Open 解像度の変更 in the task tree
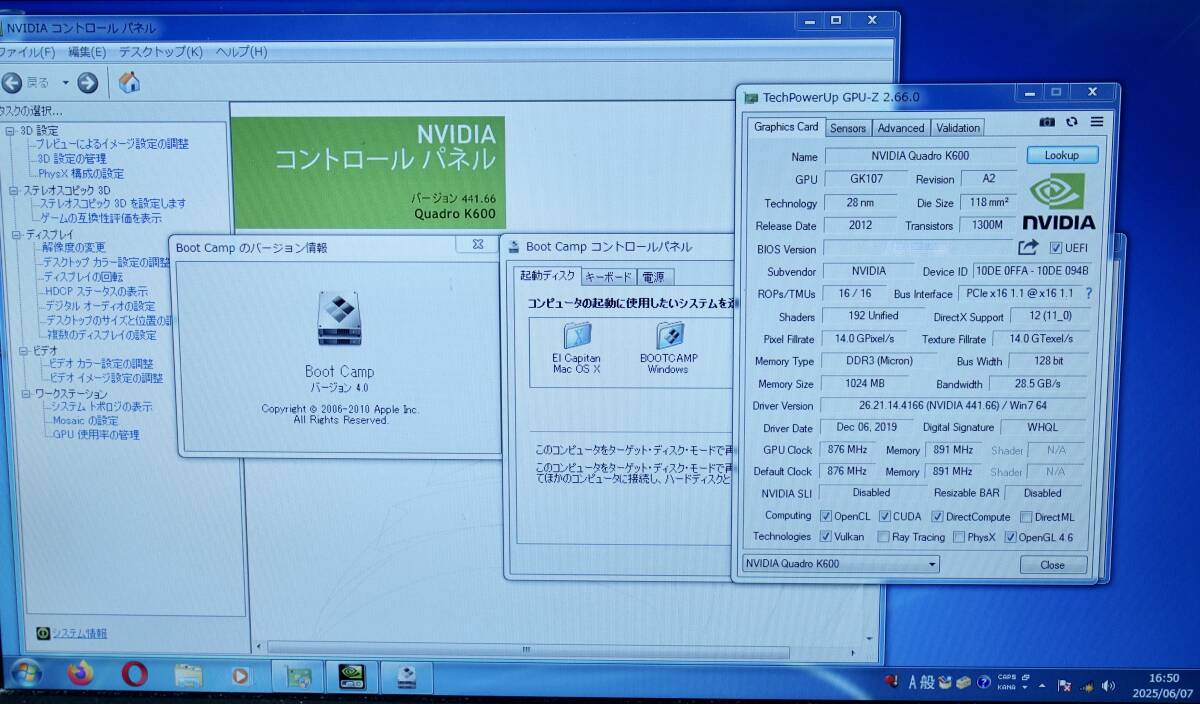This screenshot has height=704, width=1200. (73, 248)
